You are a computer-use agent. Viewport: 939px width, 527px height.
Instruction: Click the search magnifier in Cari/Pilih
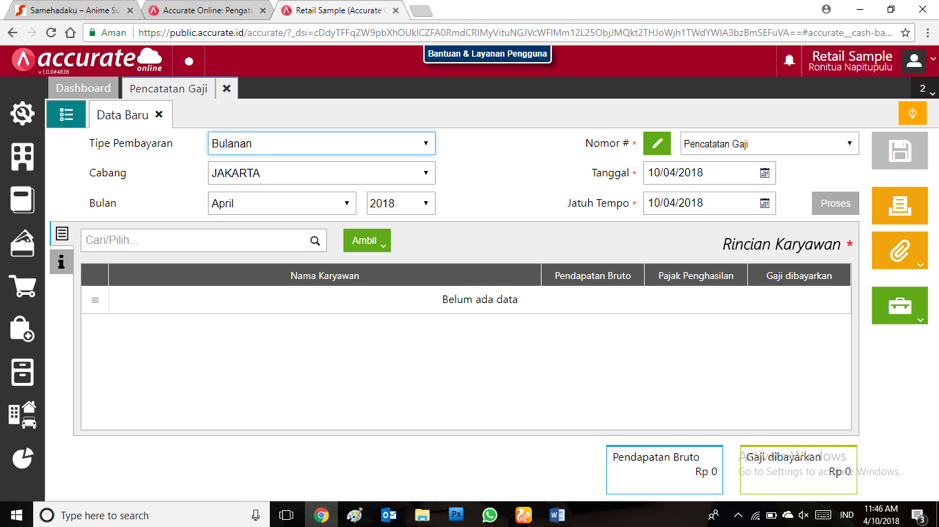[x=315, y=240]
